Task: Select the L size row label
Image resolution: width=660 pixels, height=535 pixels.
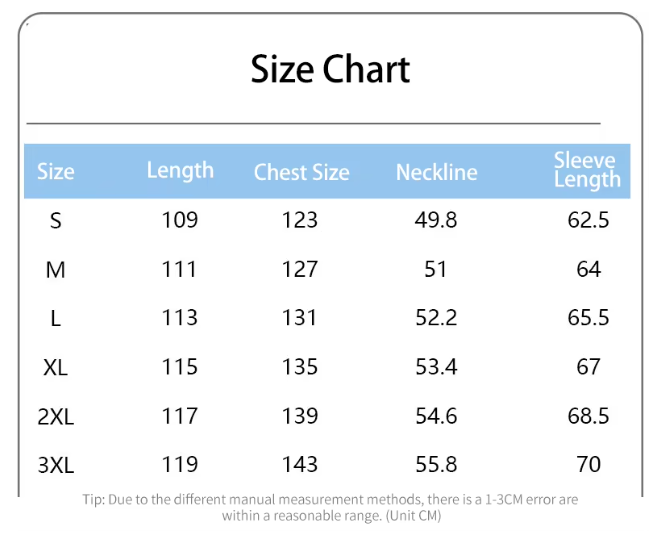Action: pyautogui.click(x=56, y=318)
